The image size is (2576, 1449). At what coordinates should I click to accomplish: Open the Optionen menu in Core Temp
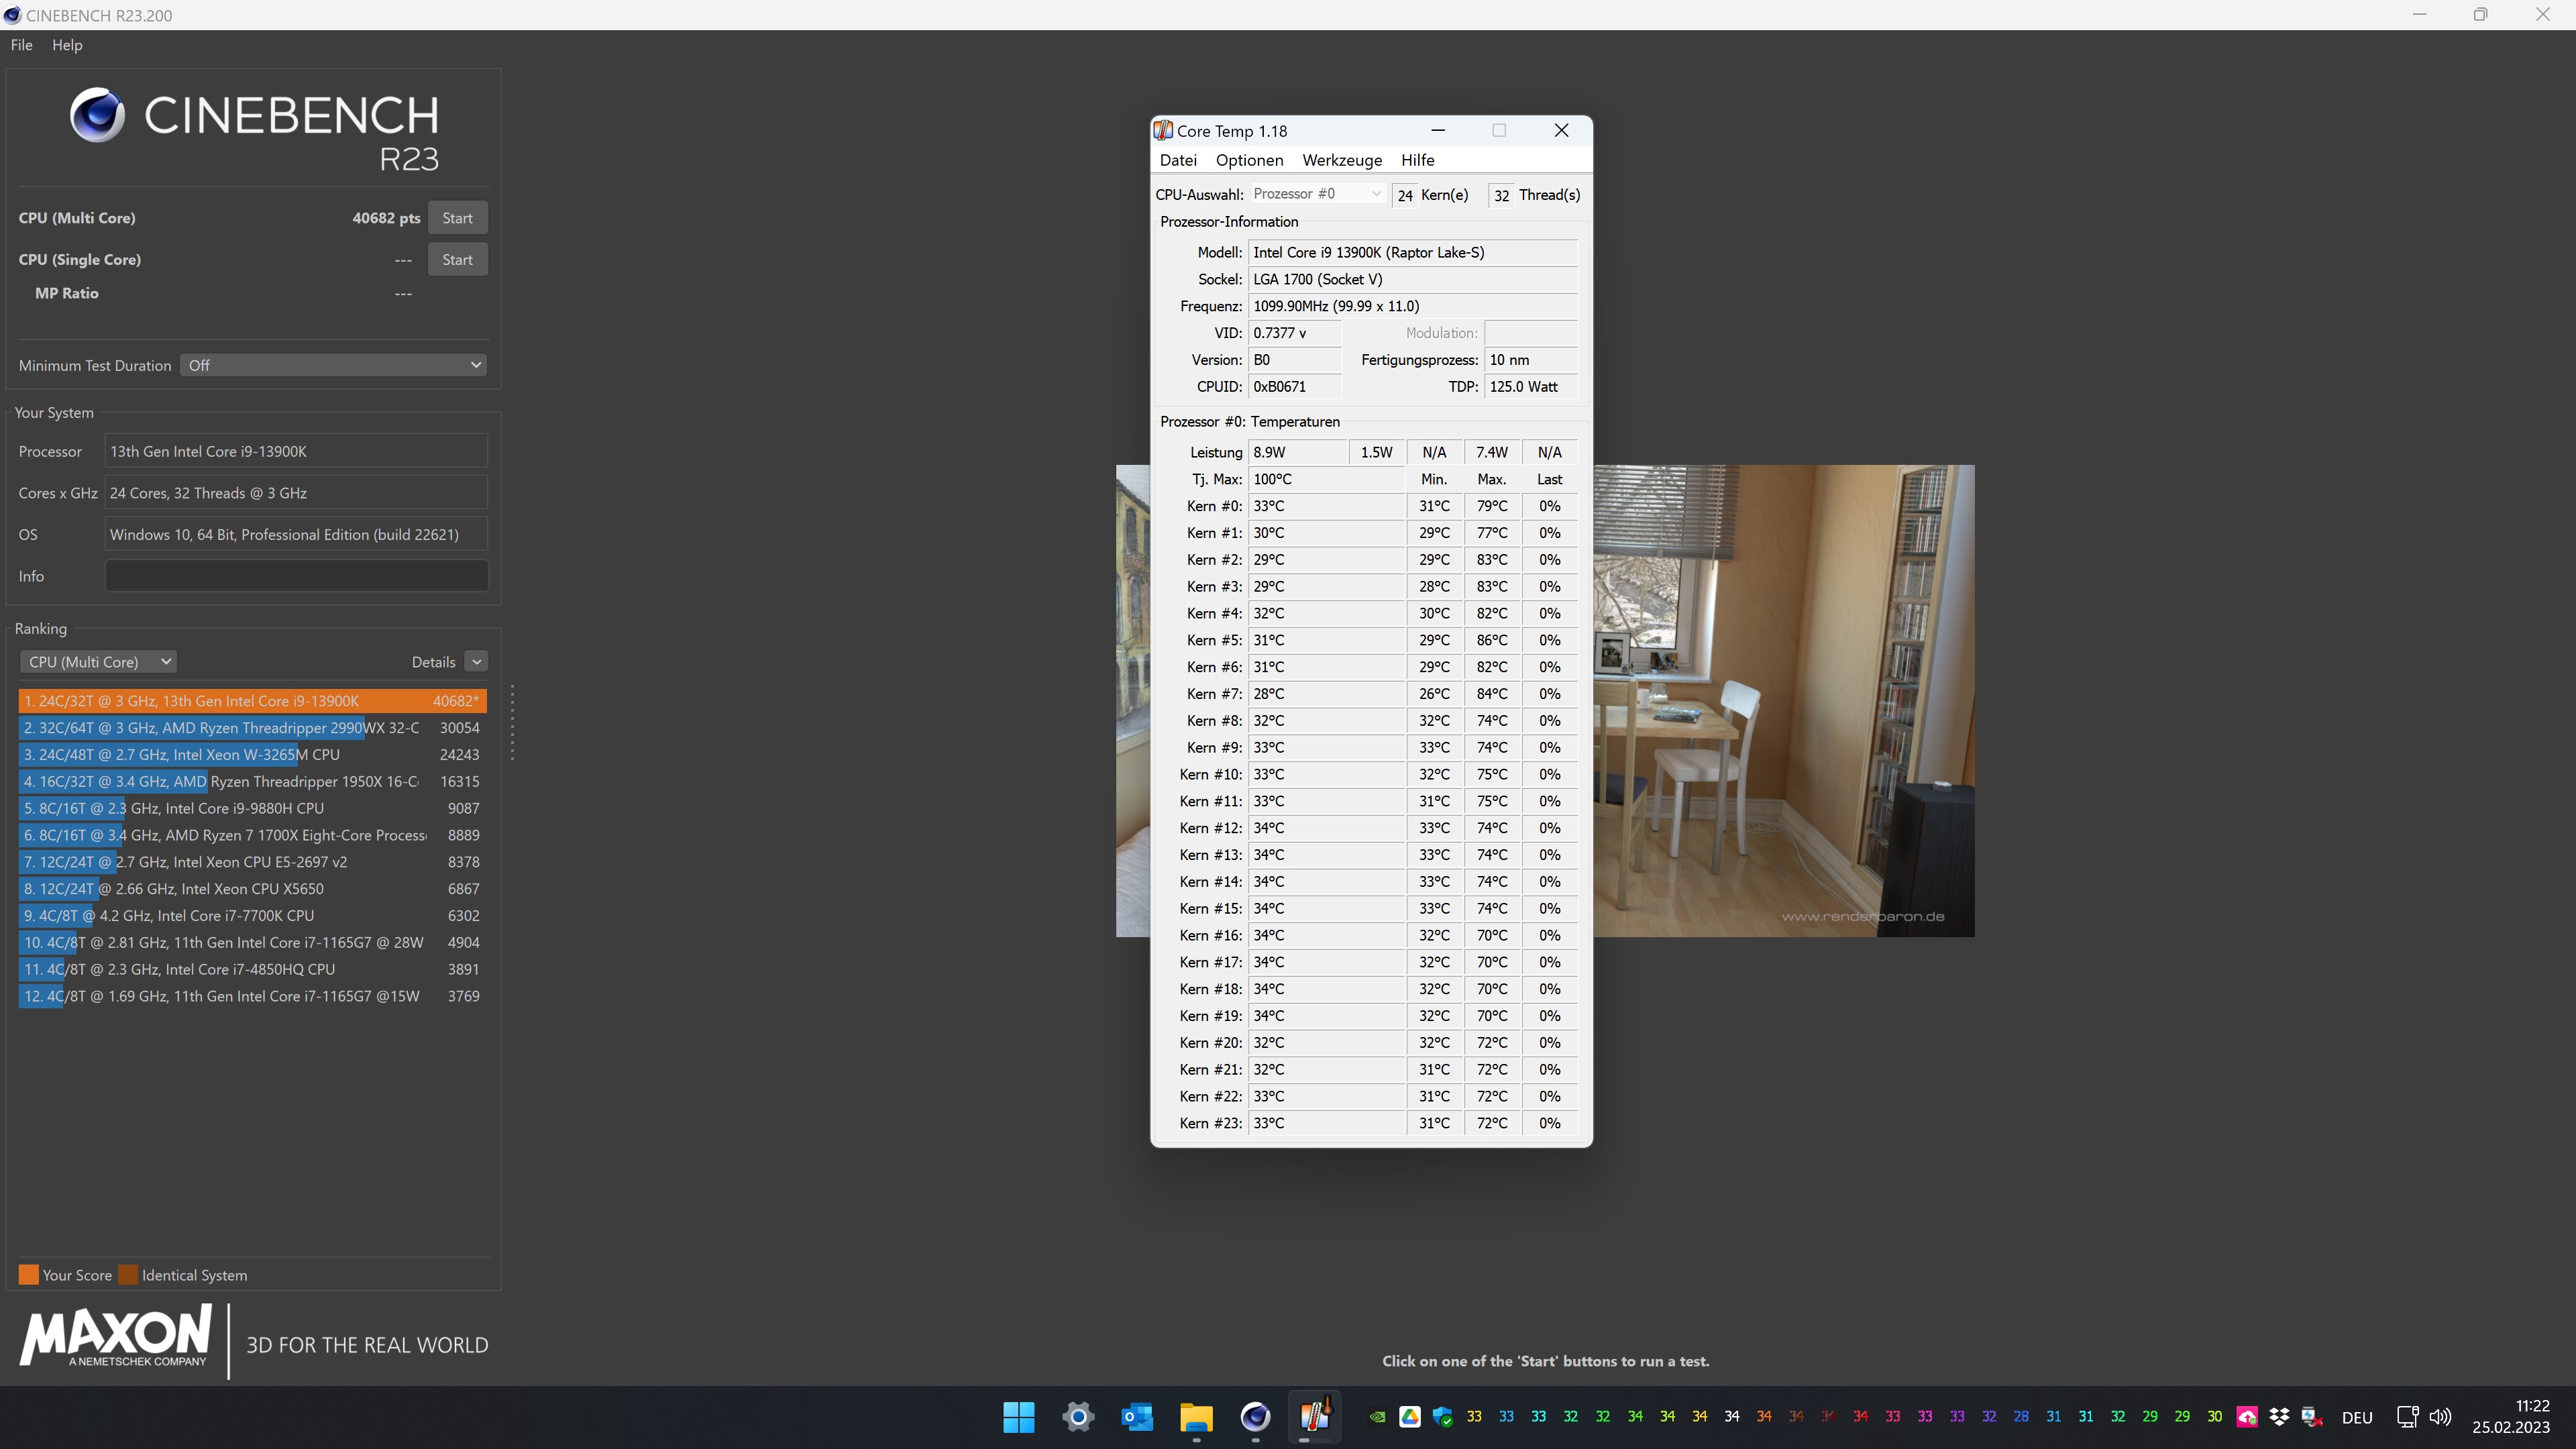pos(1249,160)
